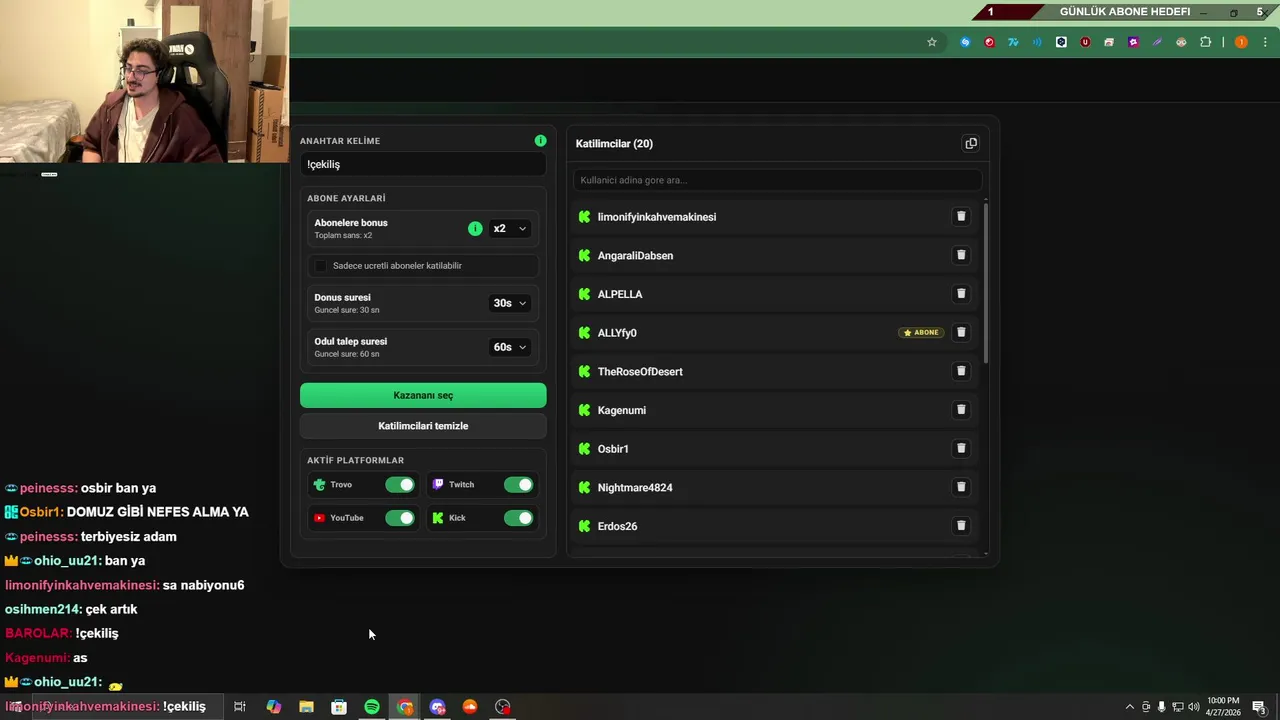Click Katilimcilari temizle button

(423, 426)
